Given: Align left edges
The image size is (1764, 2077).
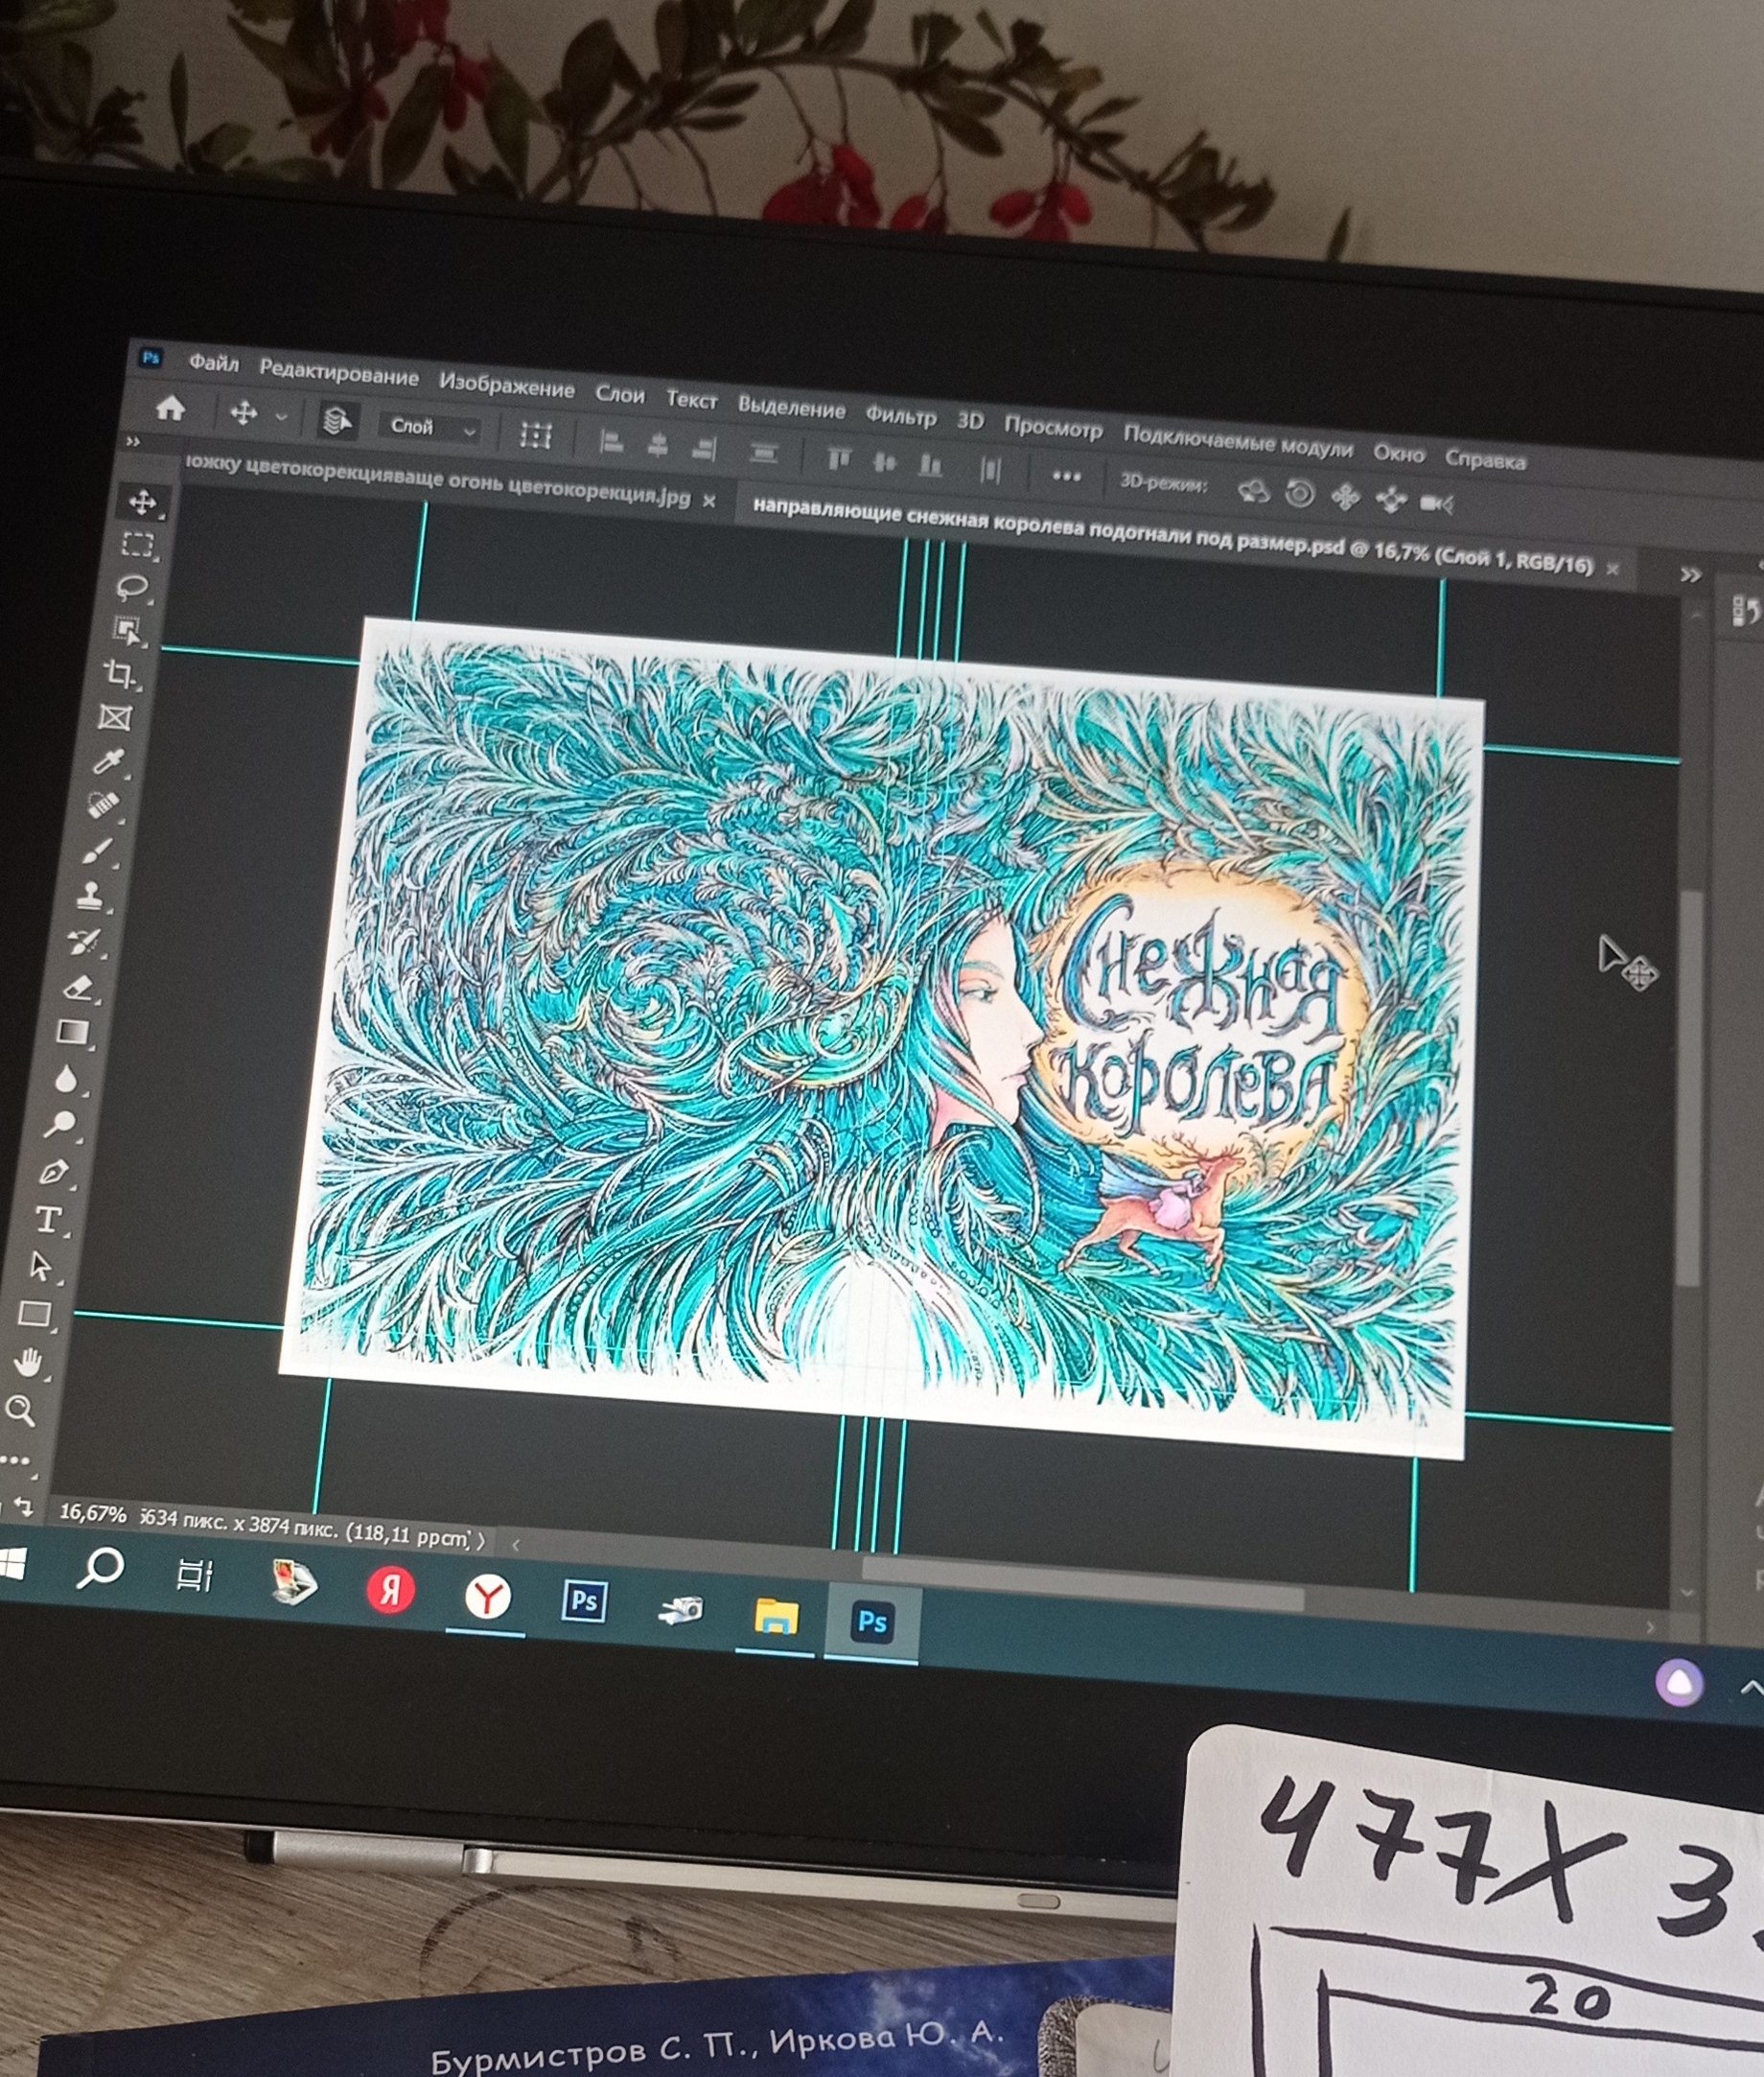Looking at the screenshot, I should click(x=611, y=441).
